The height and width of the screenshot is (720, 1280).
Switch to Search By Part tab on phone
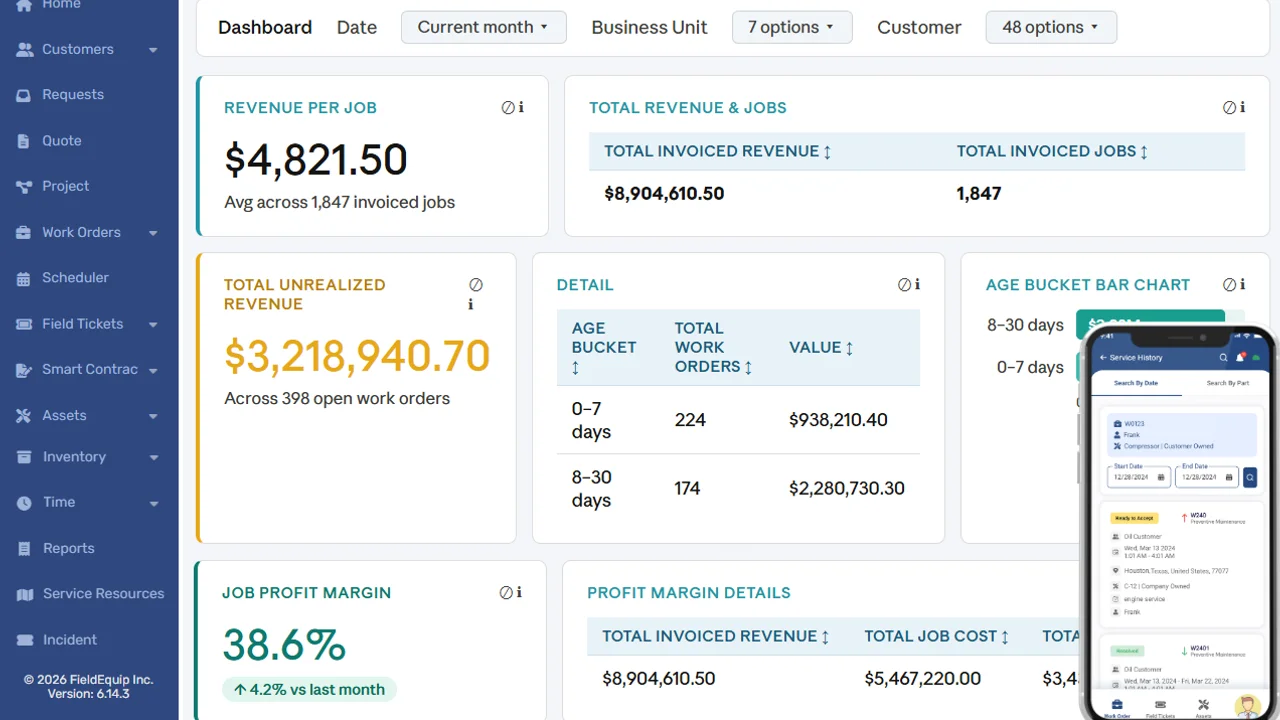click(x=1227, y=383)
